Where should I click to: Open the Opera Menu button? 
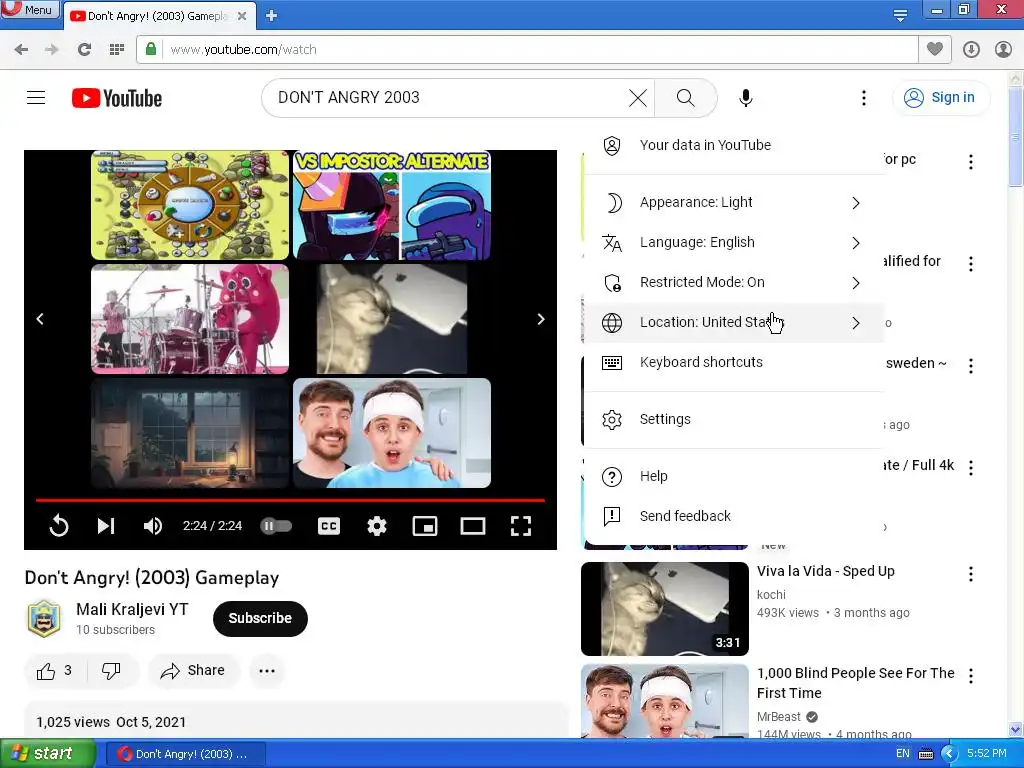[30, 9]
